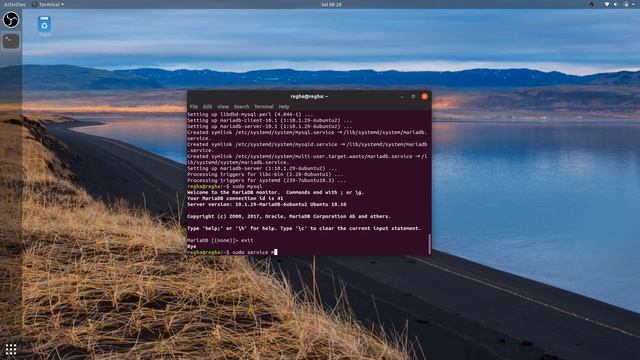Open the Terminal app menu in top bar
This screenshot has width=640, height=360.
(x=48, y=4)
